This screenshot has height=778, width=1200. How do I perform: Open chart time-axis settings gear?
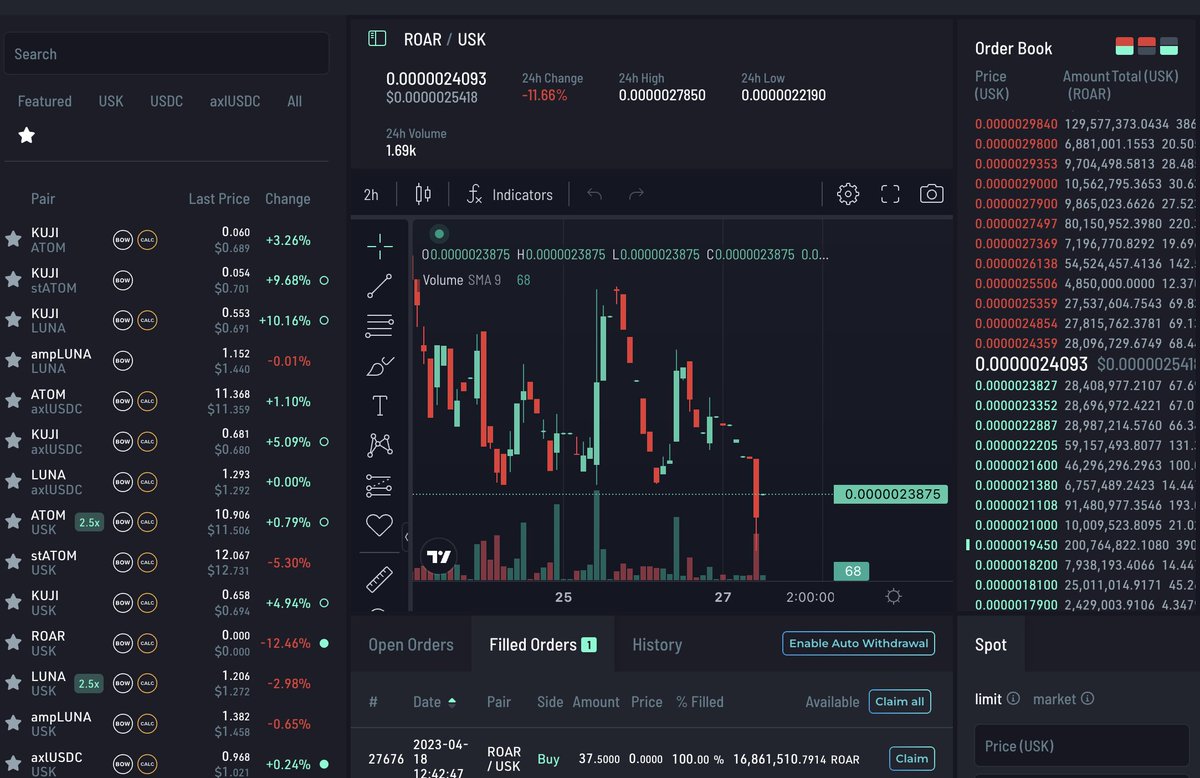pos(894,596)
